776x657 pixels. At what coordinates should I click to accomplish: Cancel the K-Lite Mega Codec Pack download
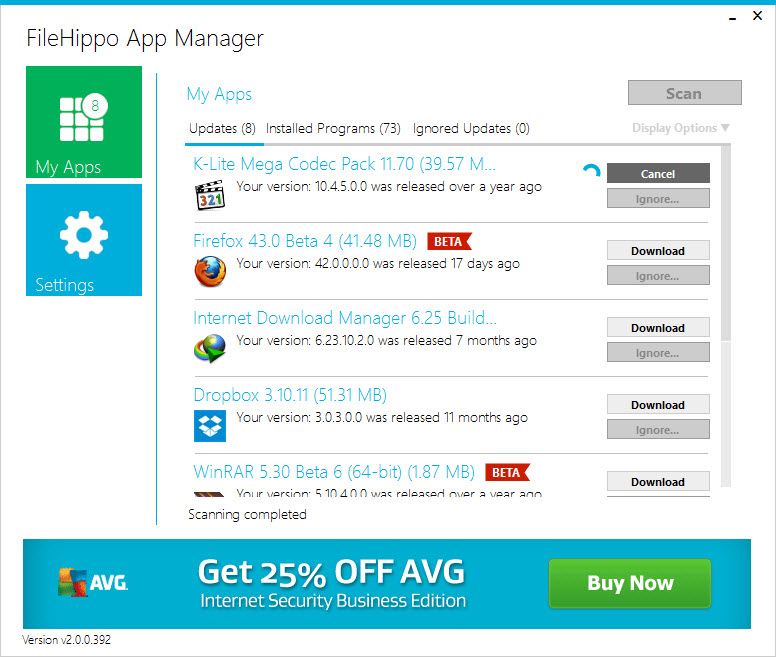tap(658, 174)
